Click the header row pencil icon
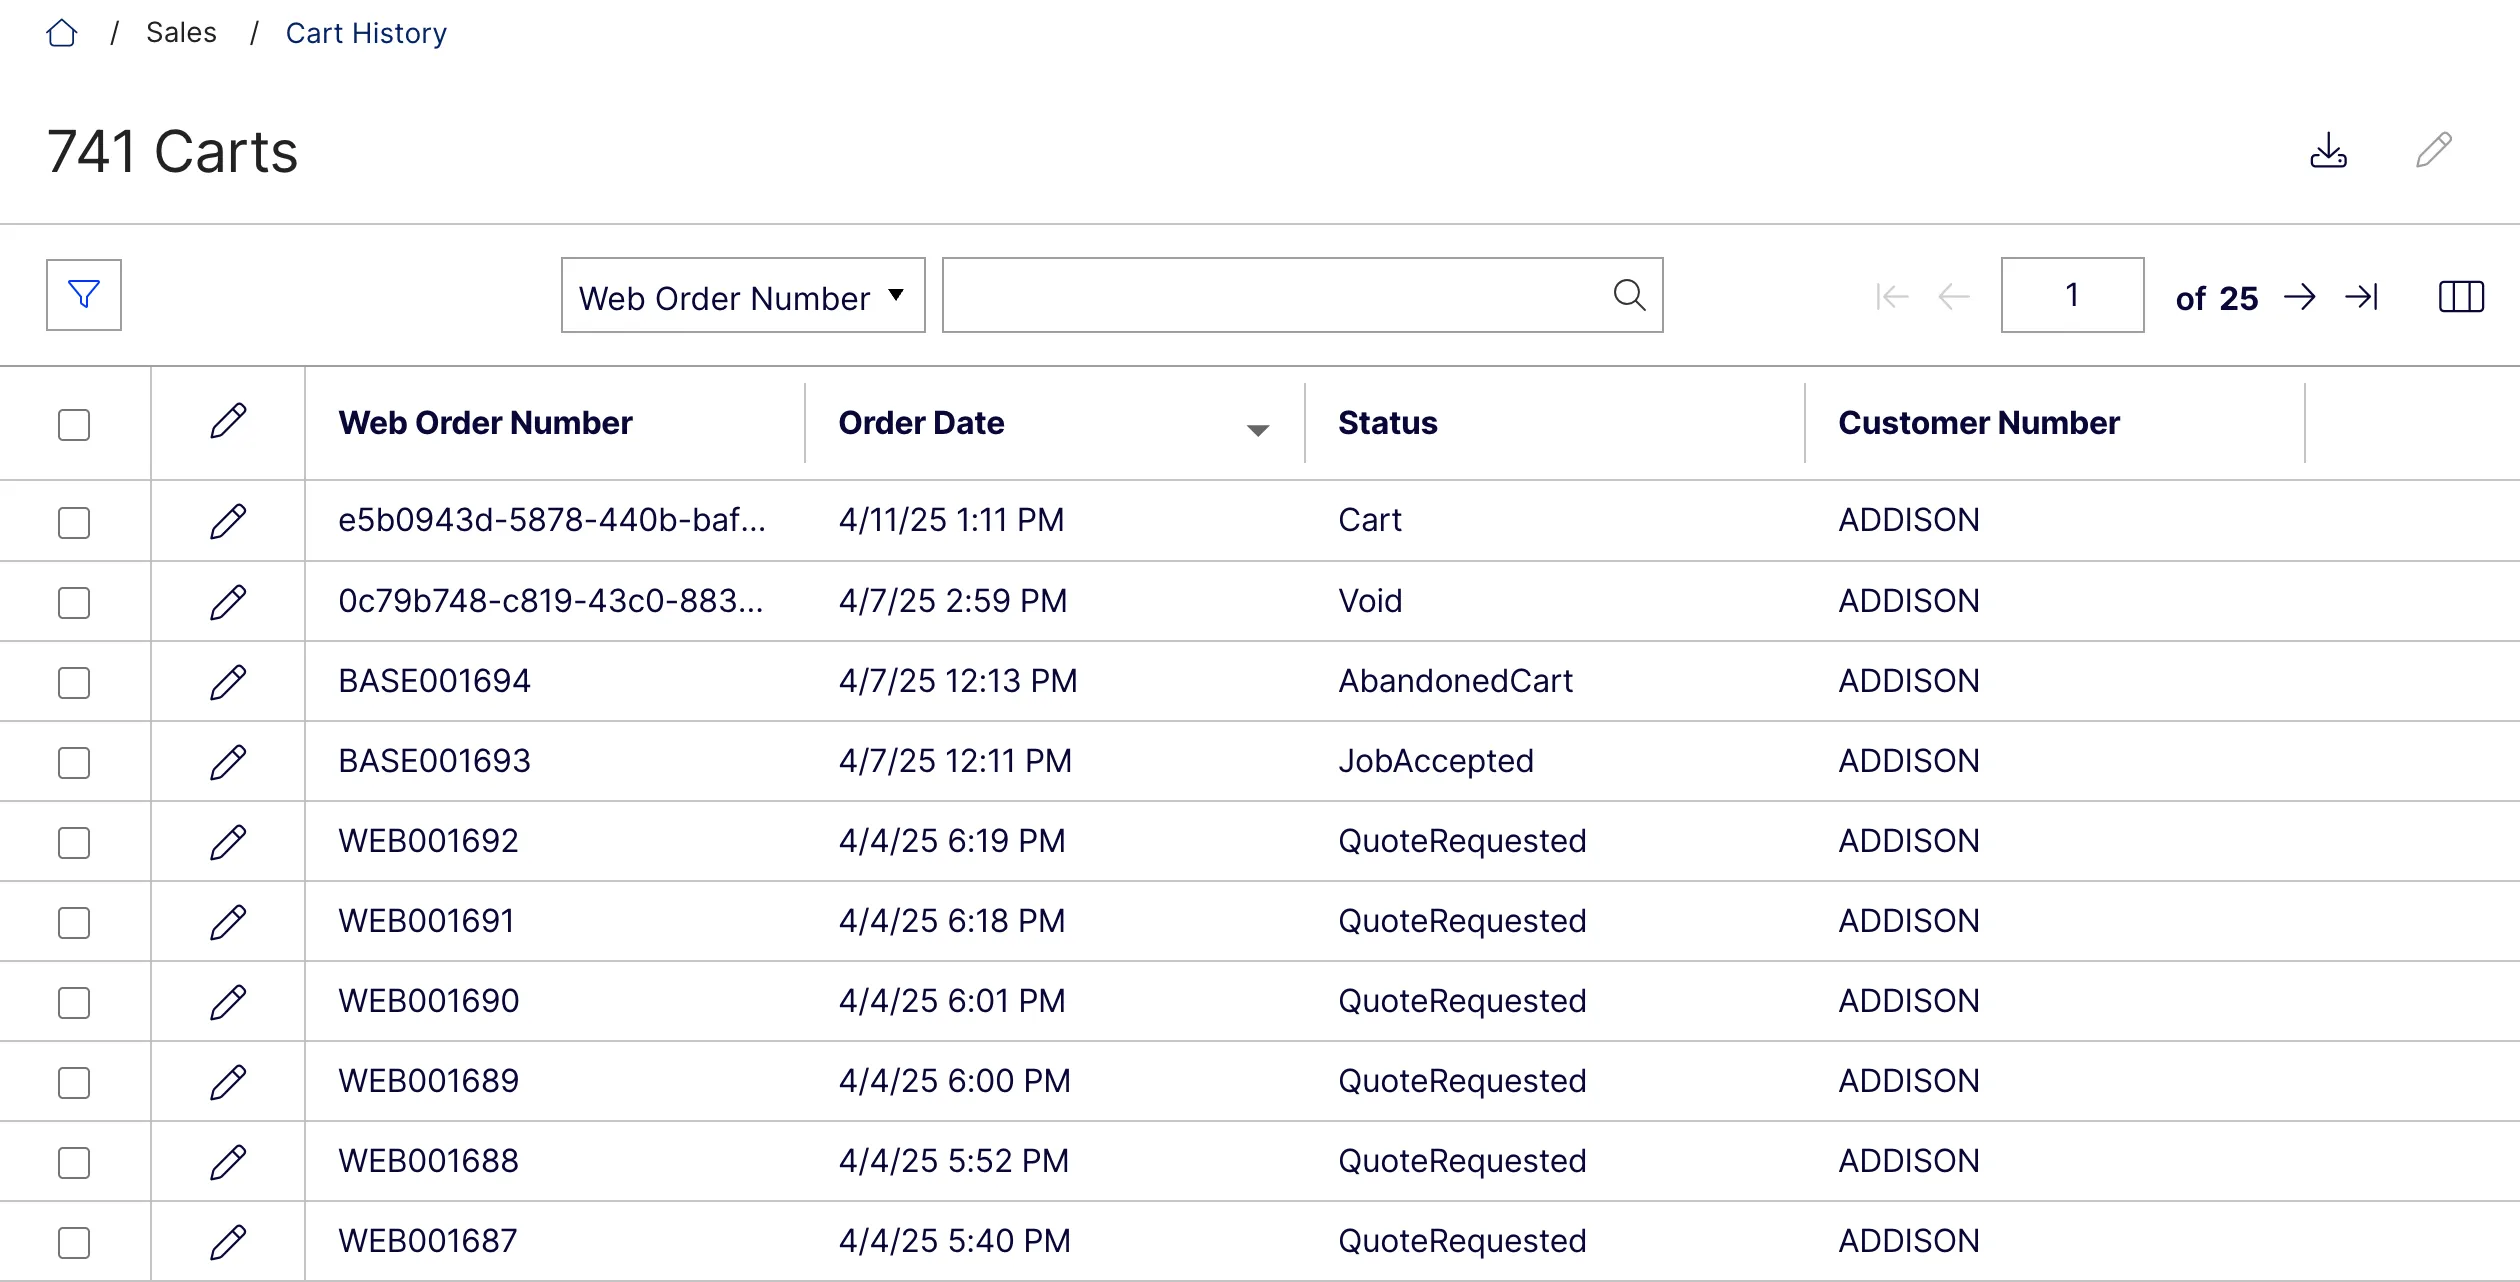 [228, 422]
